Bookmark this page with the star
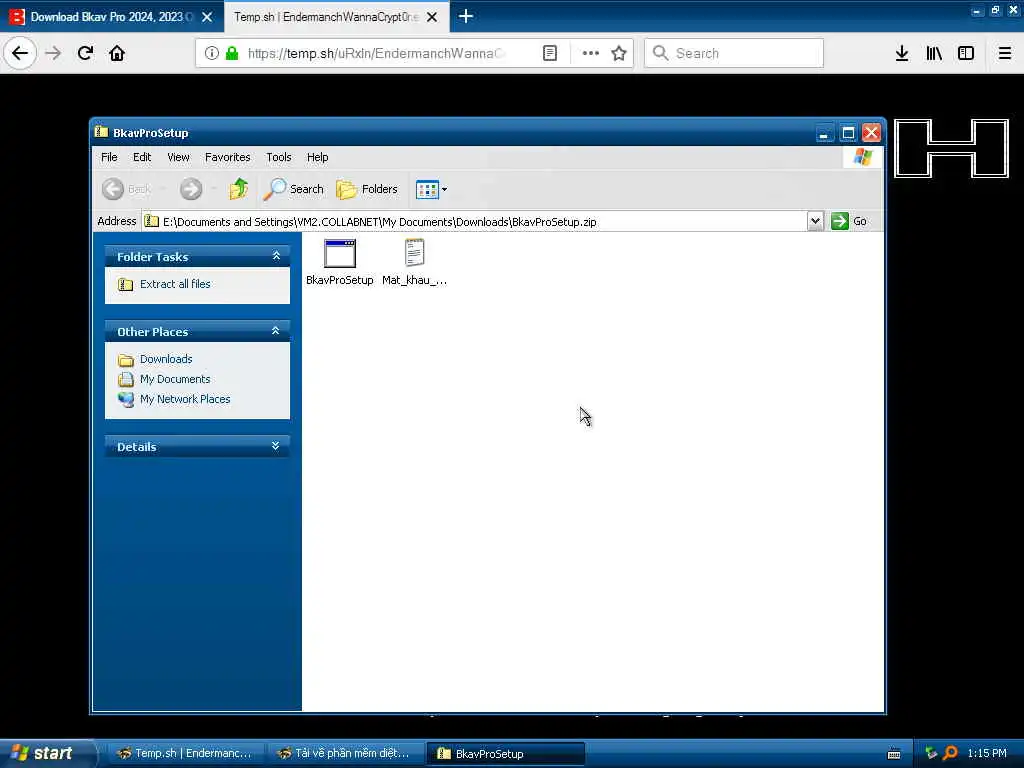Viewport: 1024px width, 768px height. click(x=619, y=53)
